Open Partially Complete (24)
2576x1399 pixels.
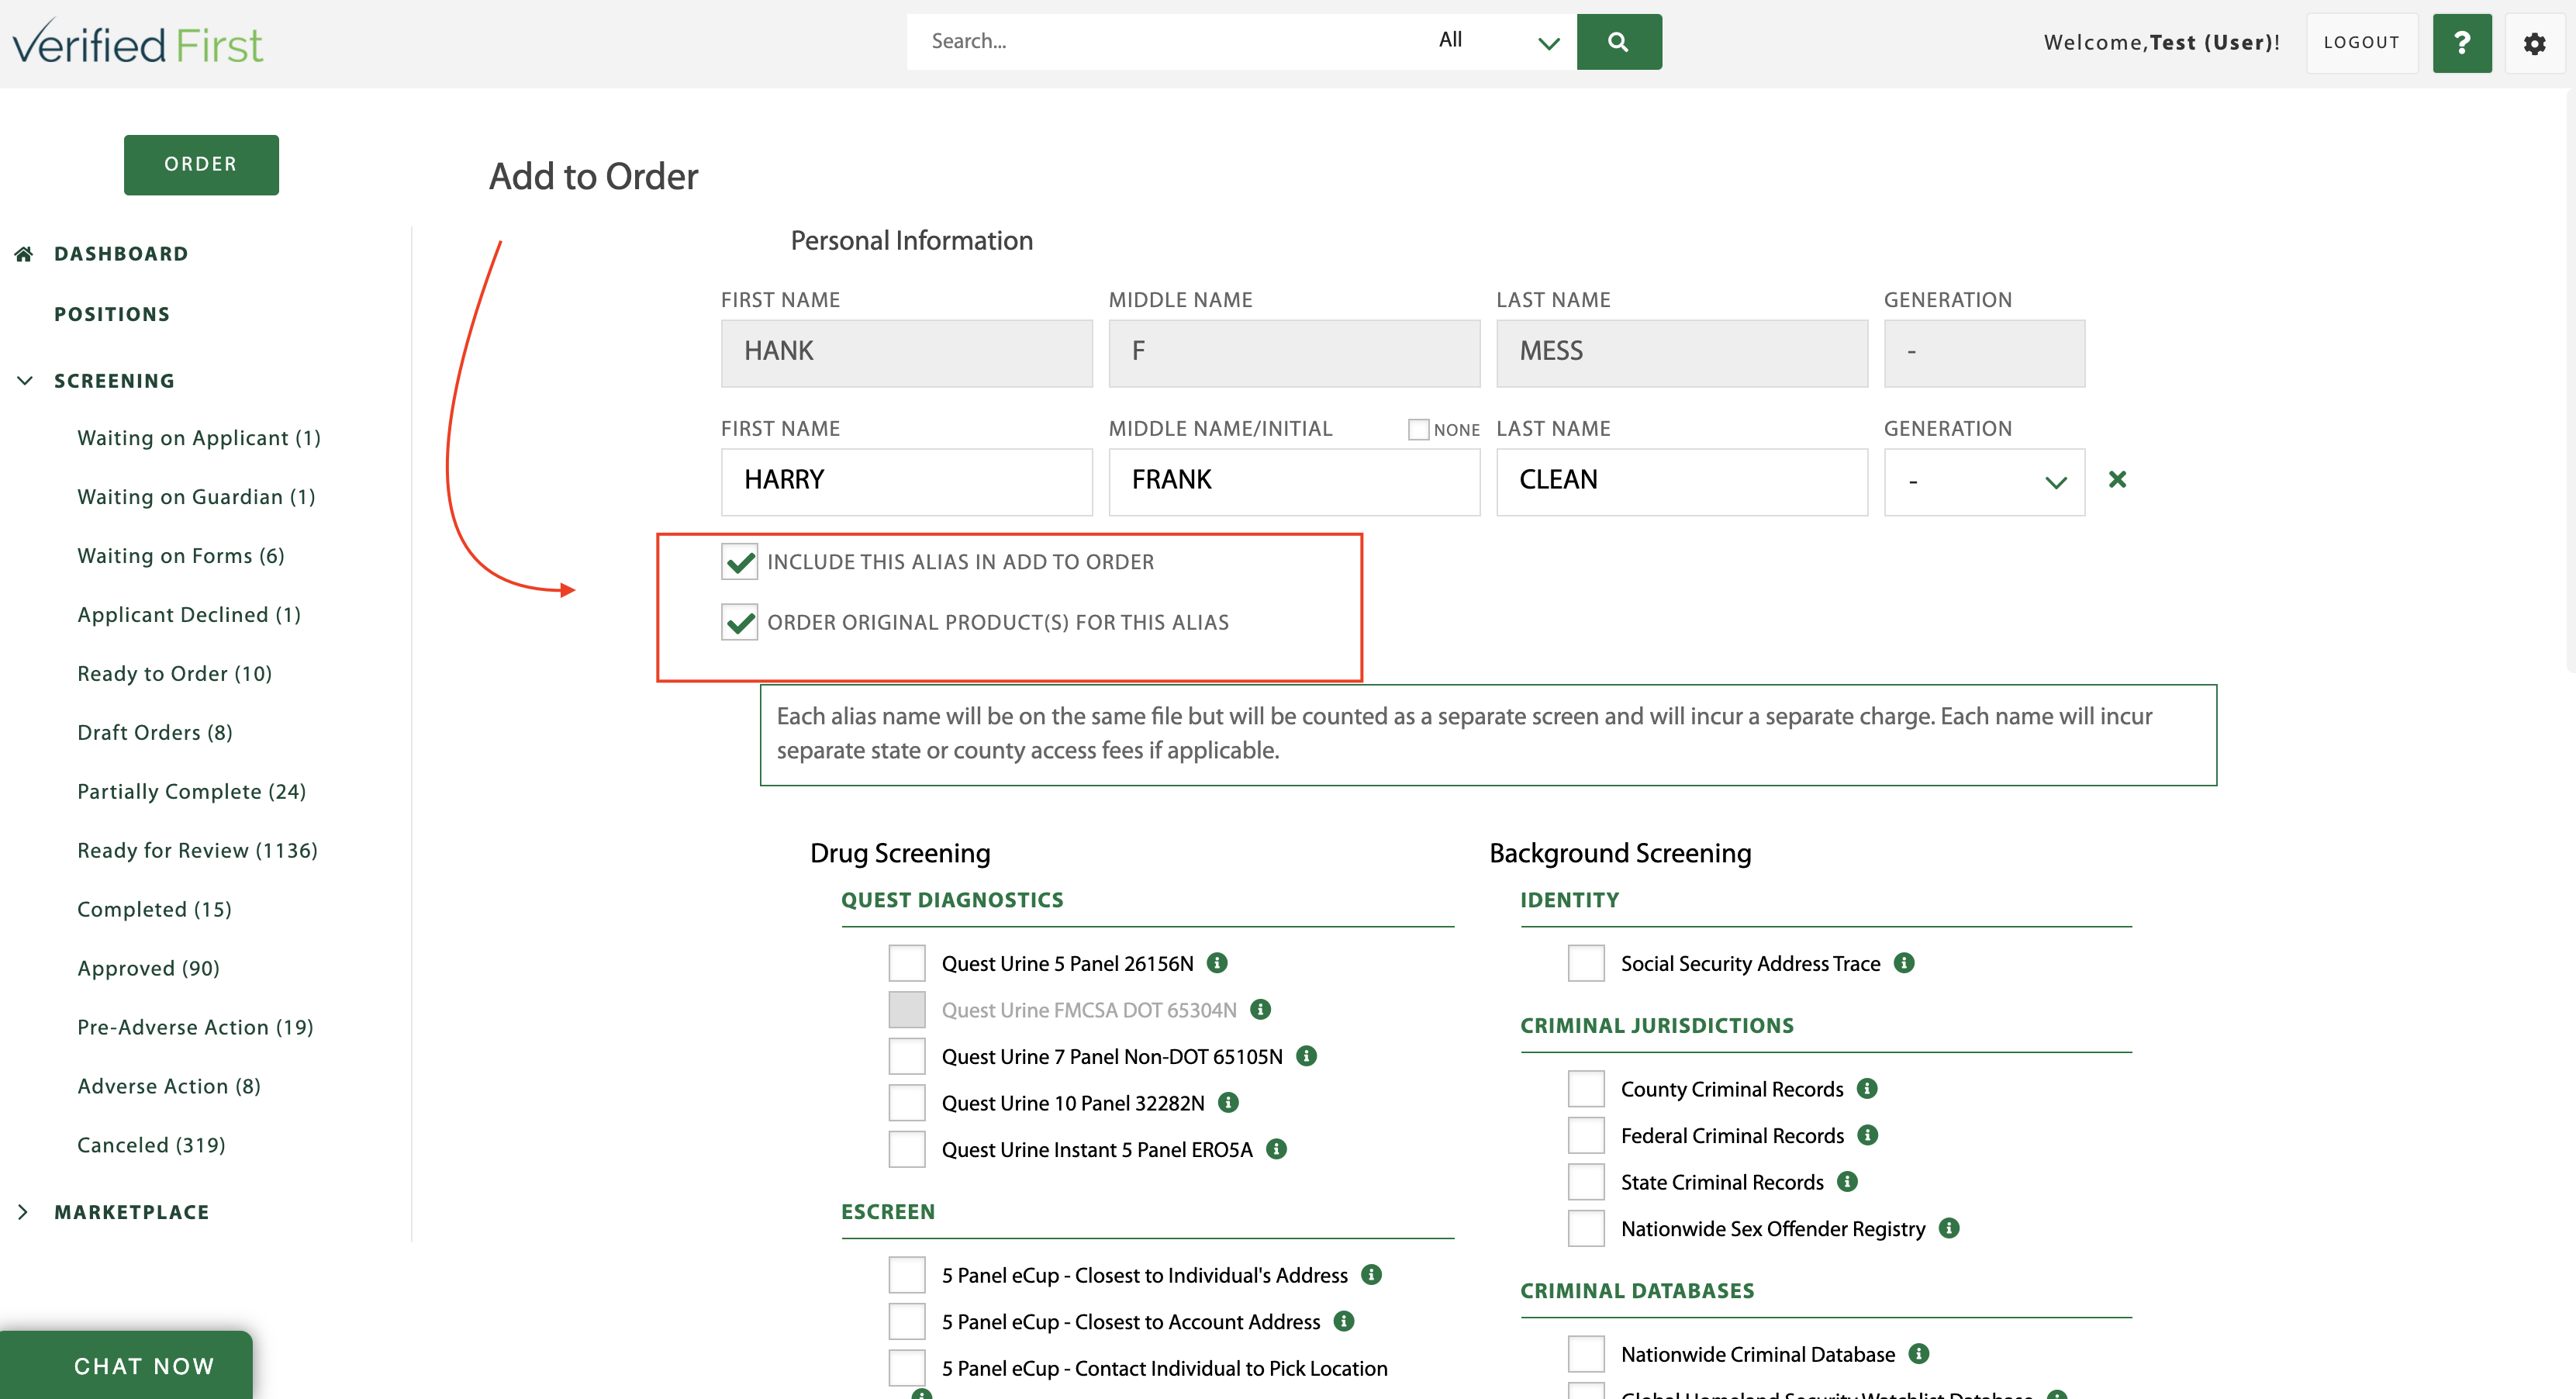192,792
